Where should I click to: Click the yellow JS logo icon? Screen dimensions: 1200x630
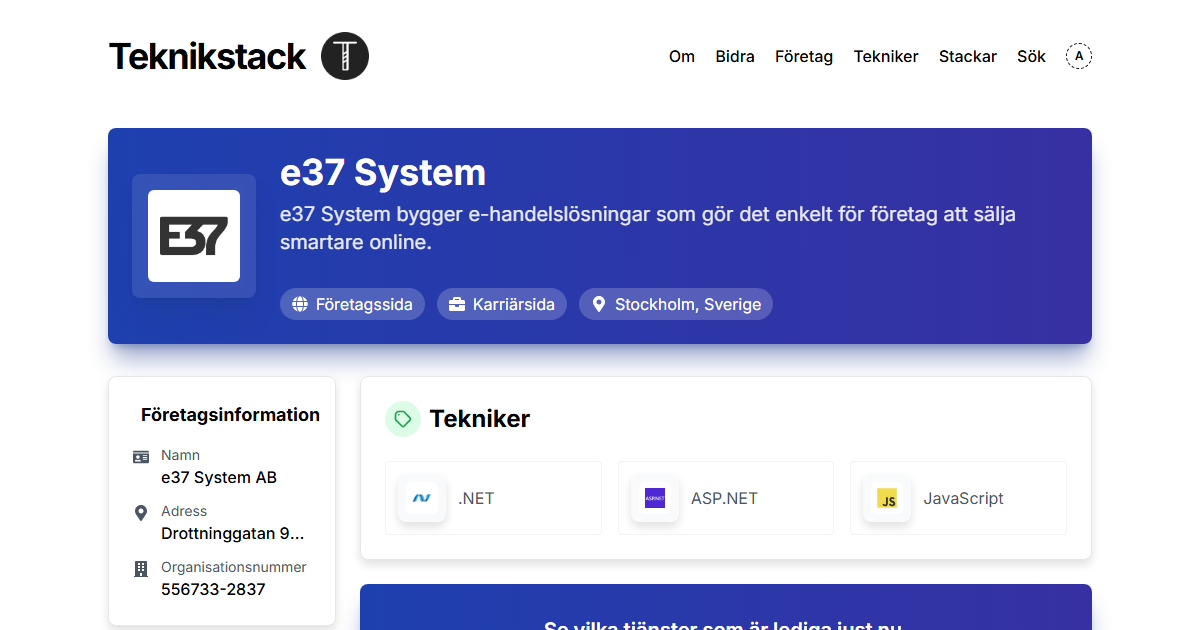887,498
